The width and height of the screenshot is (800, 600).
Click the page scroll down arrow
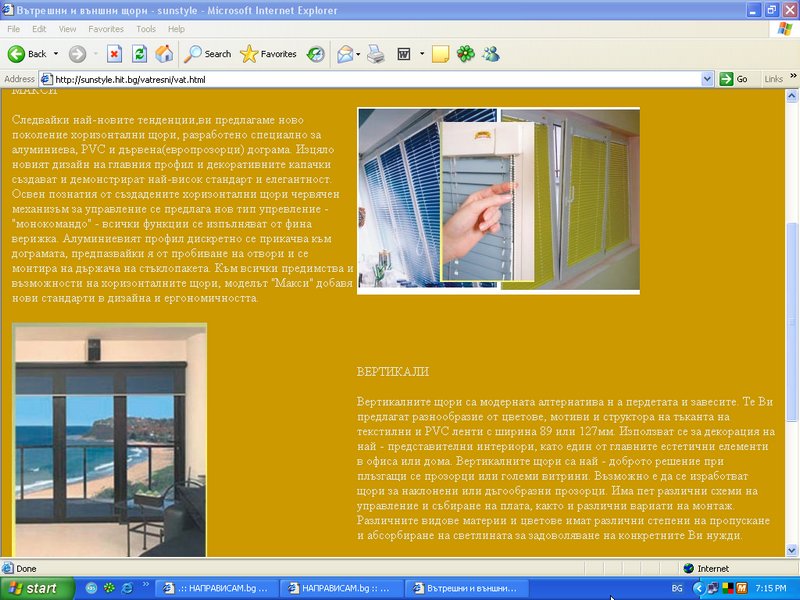791,550
